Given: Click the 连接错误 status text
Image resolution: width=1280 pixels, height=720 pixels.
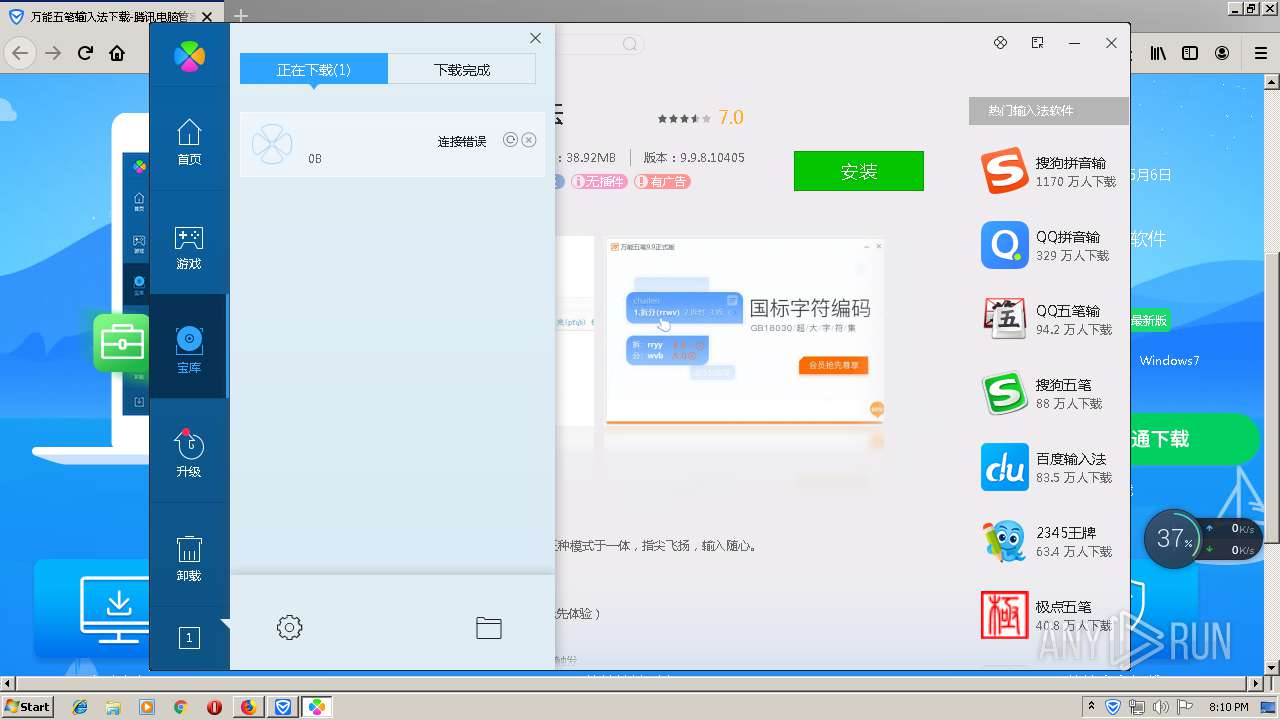Looking at the screenshot, I should 462,141.
